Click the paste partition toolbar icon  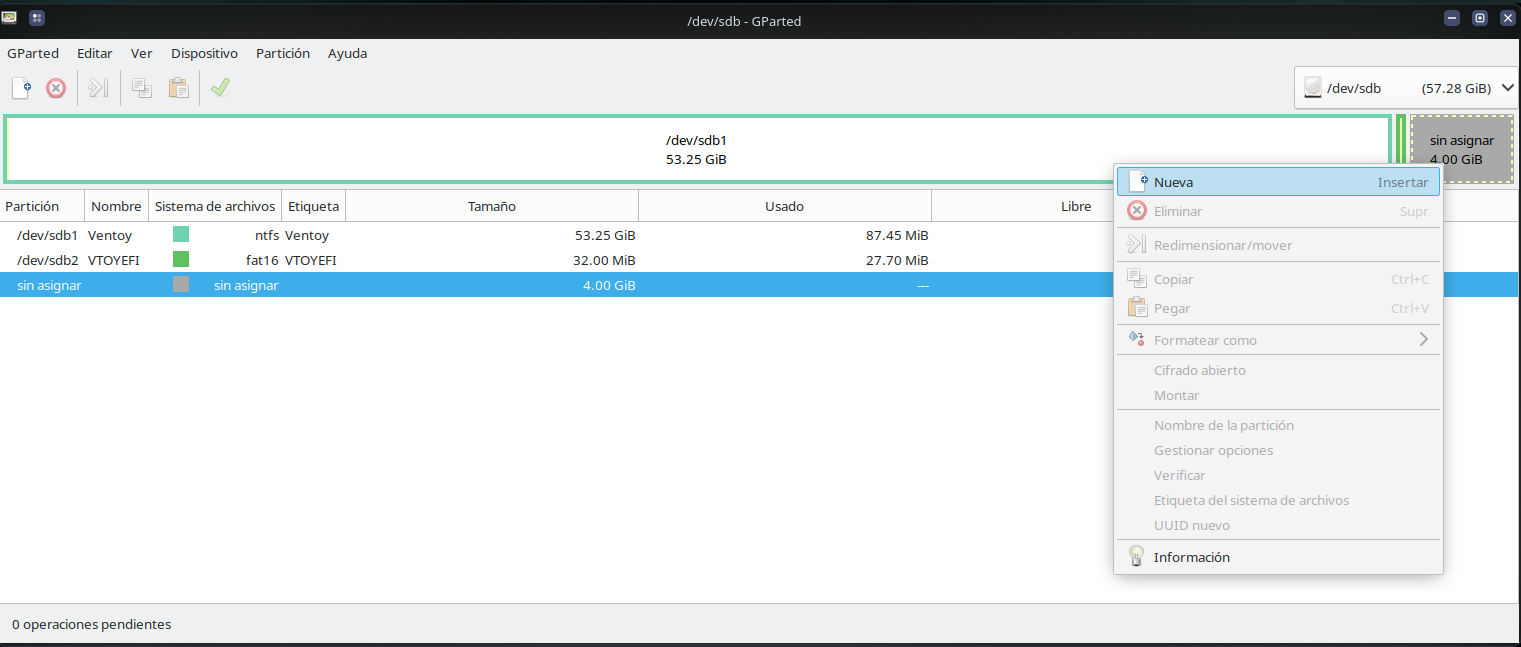[178, 88]
